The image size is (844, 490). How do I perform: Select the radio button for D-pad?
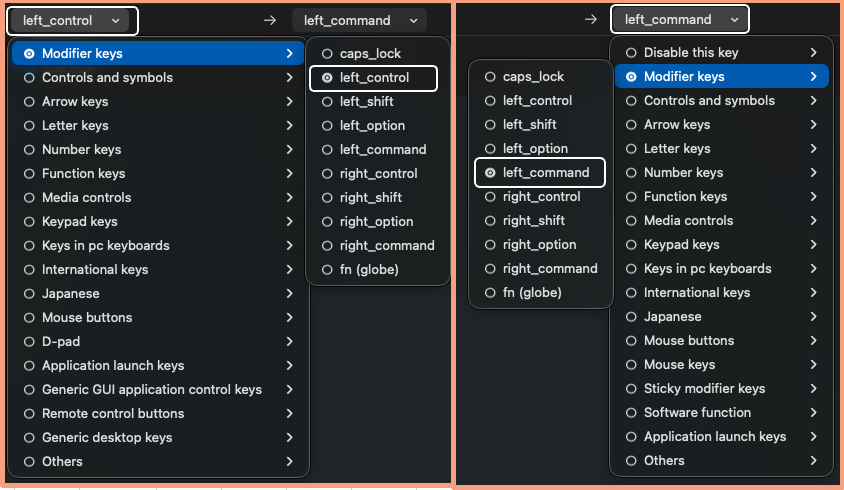click(x=28, y=341)
